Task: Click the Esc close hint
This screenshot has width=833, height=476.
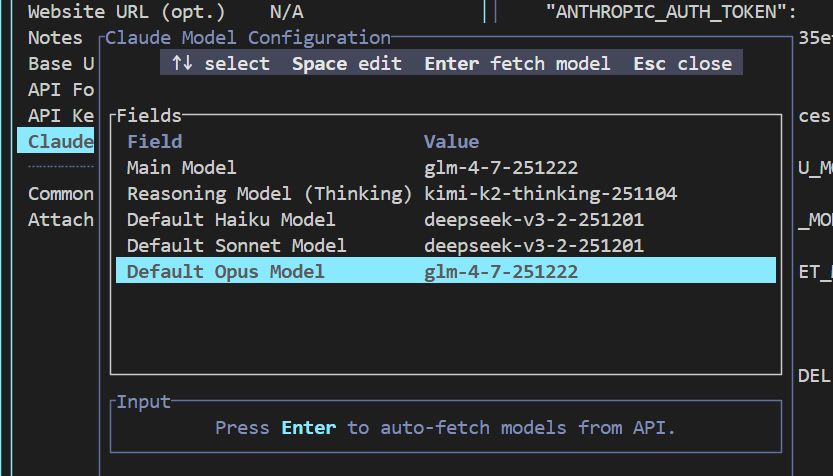Action: coord(683,64)
